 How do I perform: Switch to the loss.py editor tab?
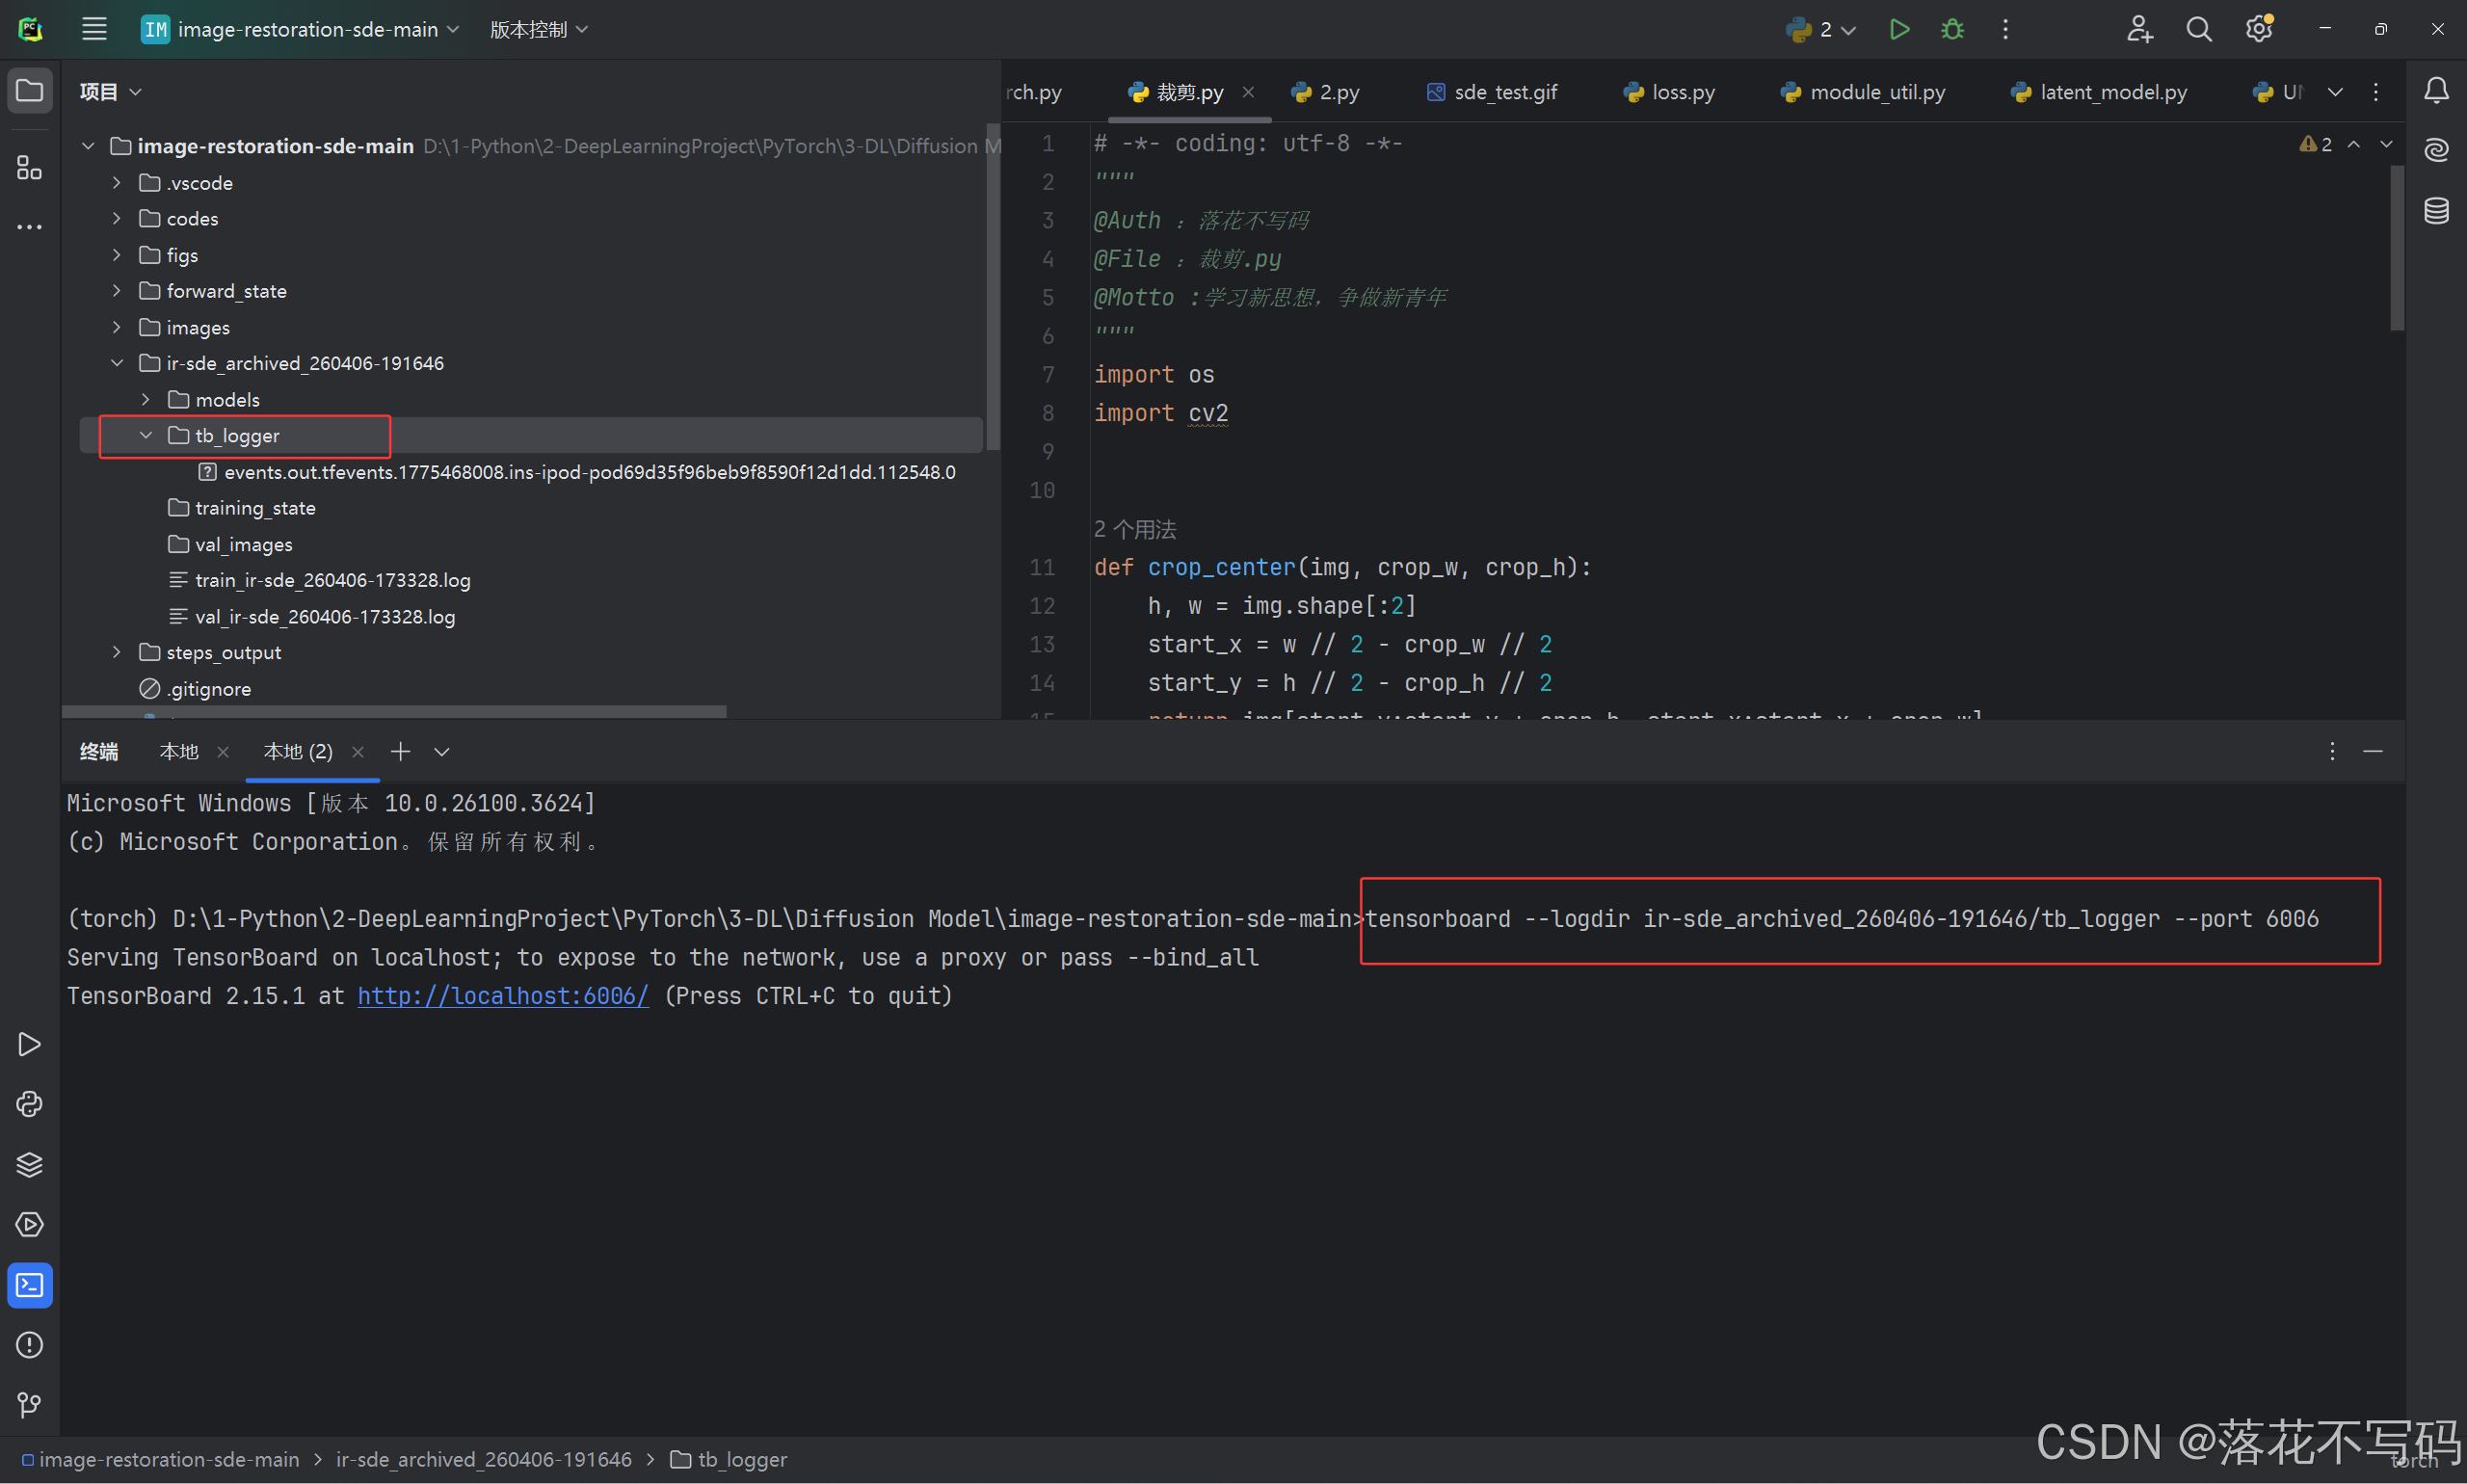pos(1682,92)
